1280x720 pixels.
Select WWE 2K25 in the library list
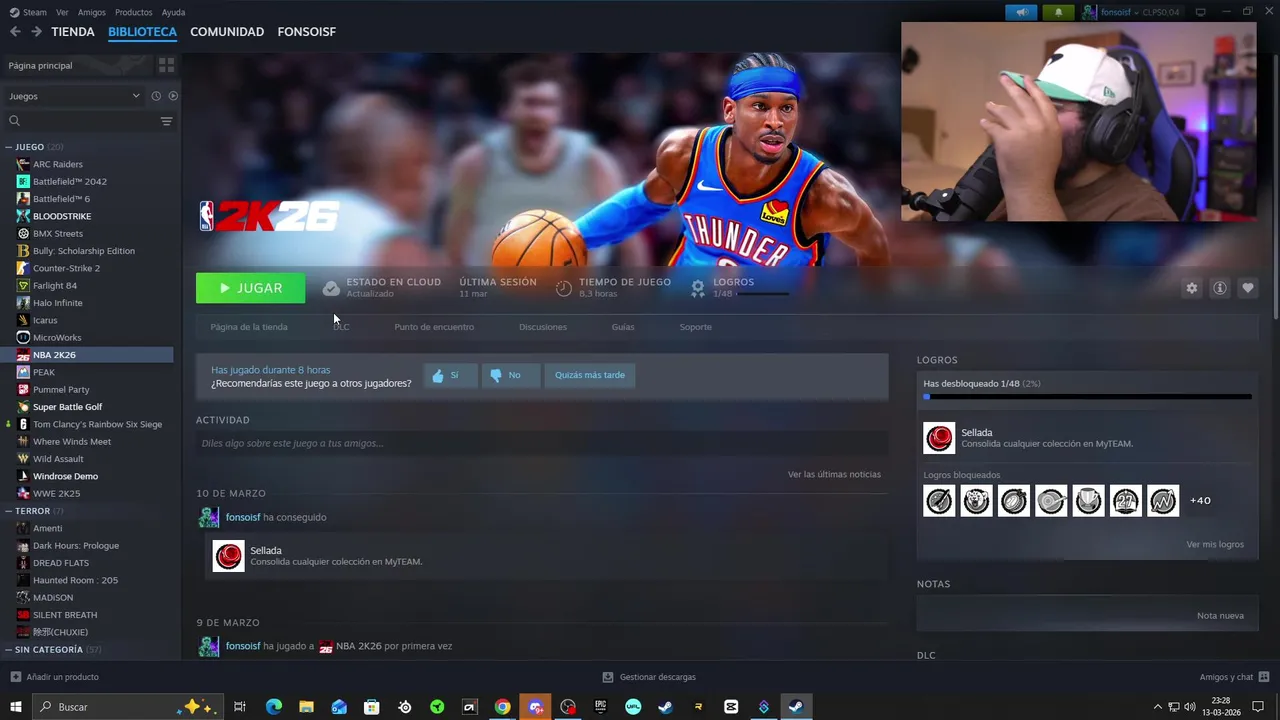[x=56, y=493]
